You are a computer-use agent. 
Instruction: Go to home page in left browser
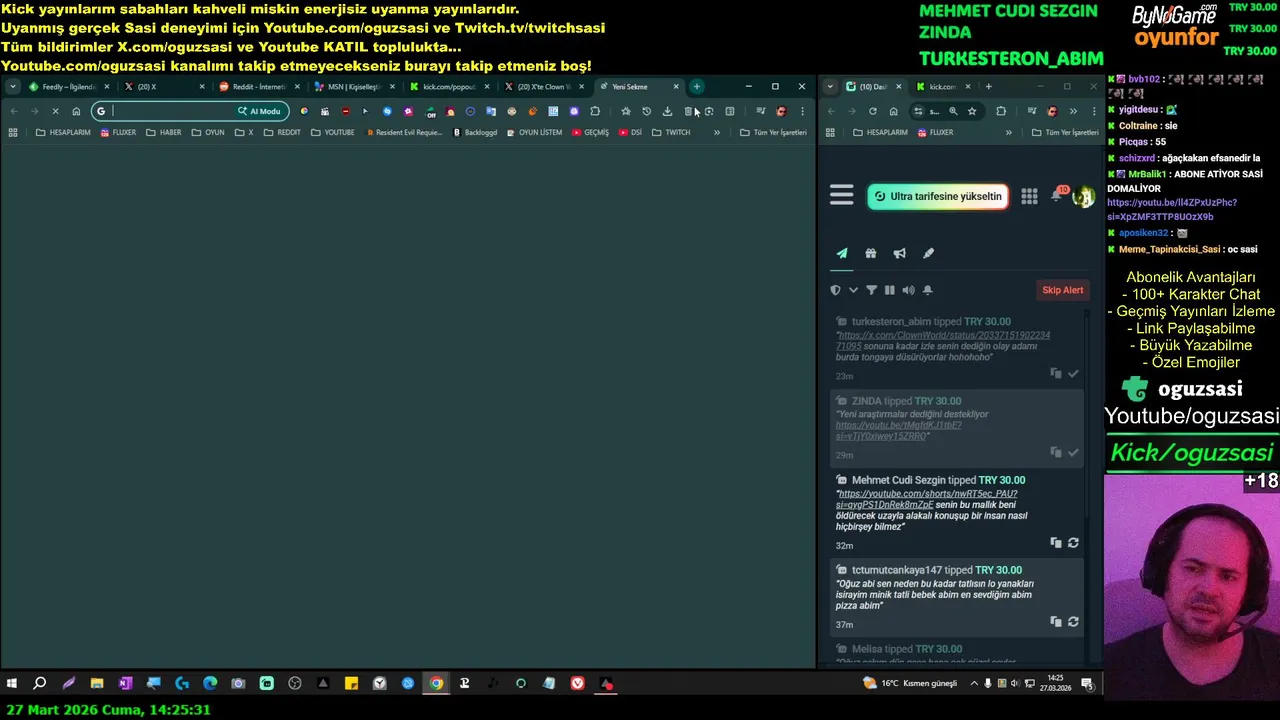pos(76,111)
